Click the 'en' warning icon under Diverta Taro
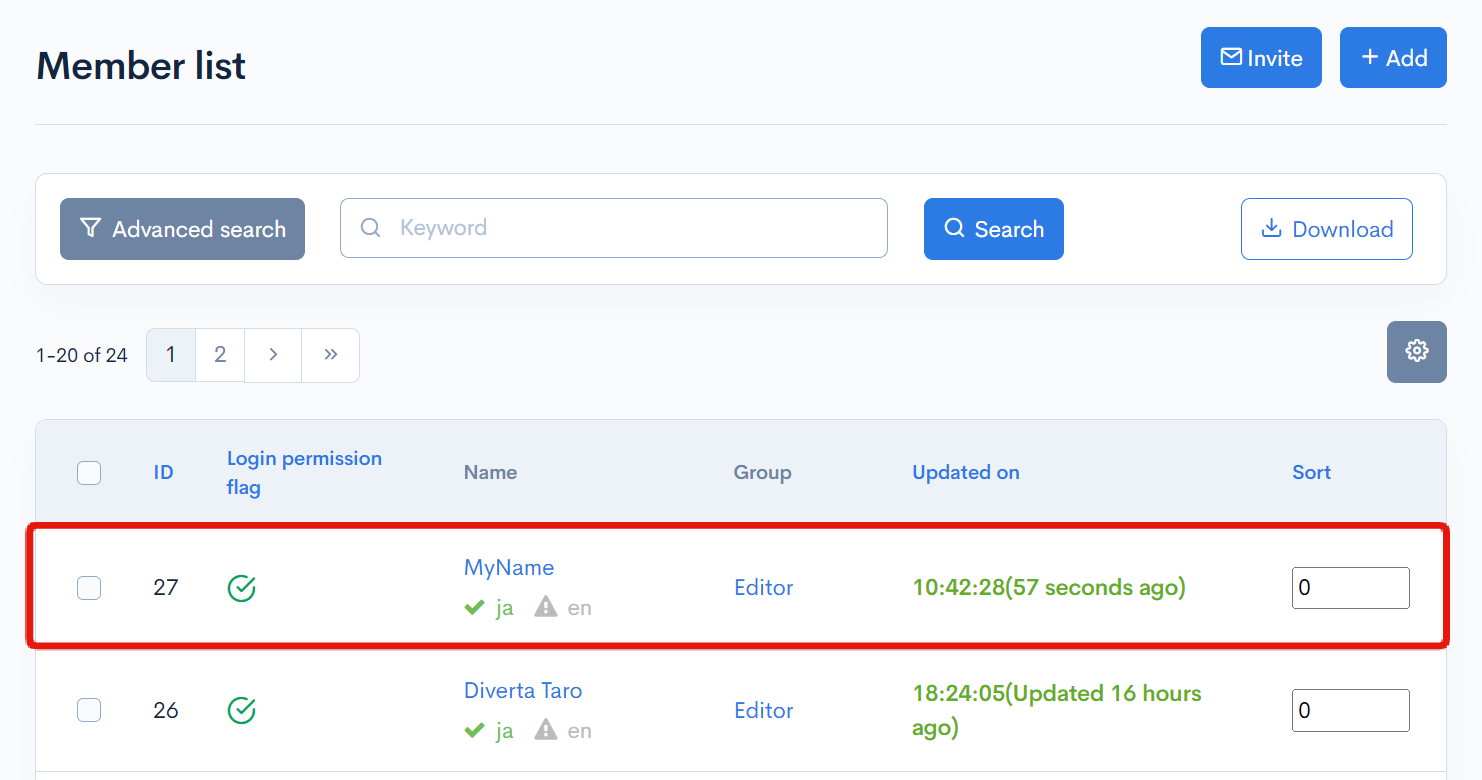 point(546,730)
